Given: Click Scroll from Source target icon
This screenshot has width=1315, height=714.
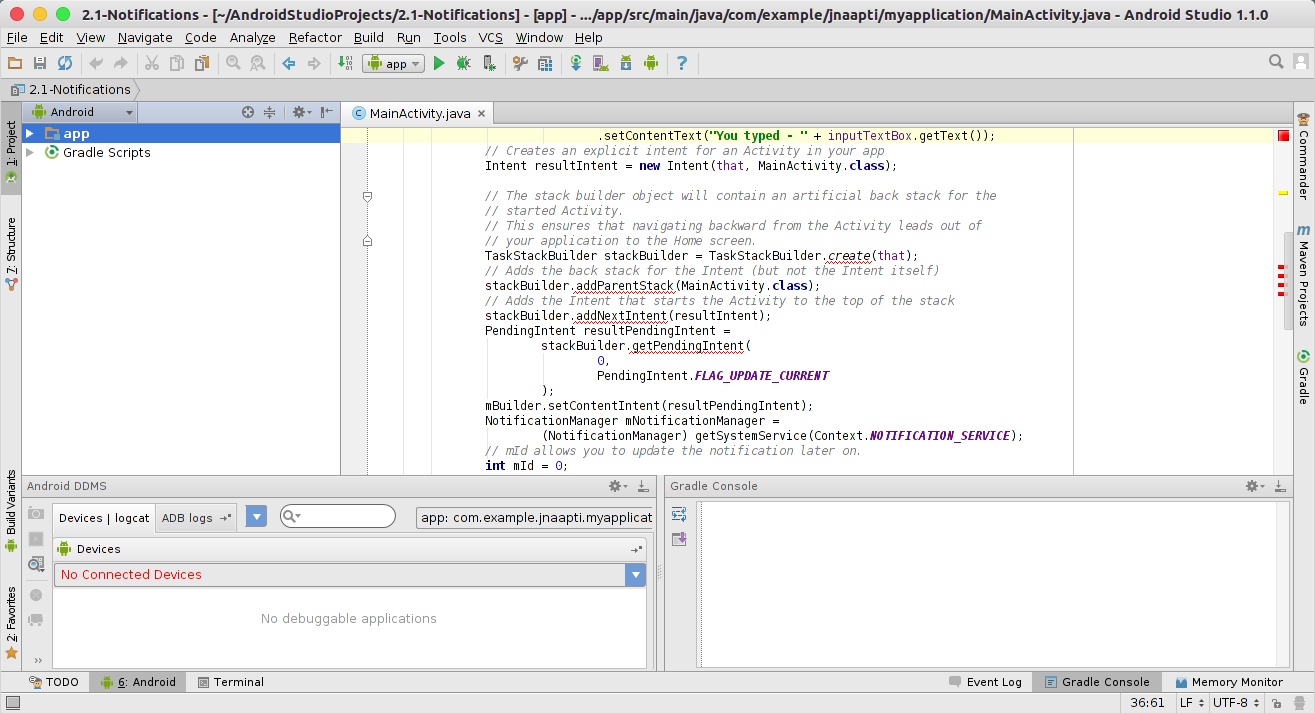Looking at the screenshot, I should point(248,112).
